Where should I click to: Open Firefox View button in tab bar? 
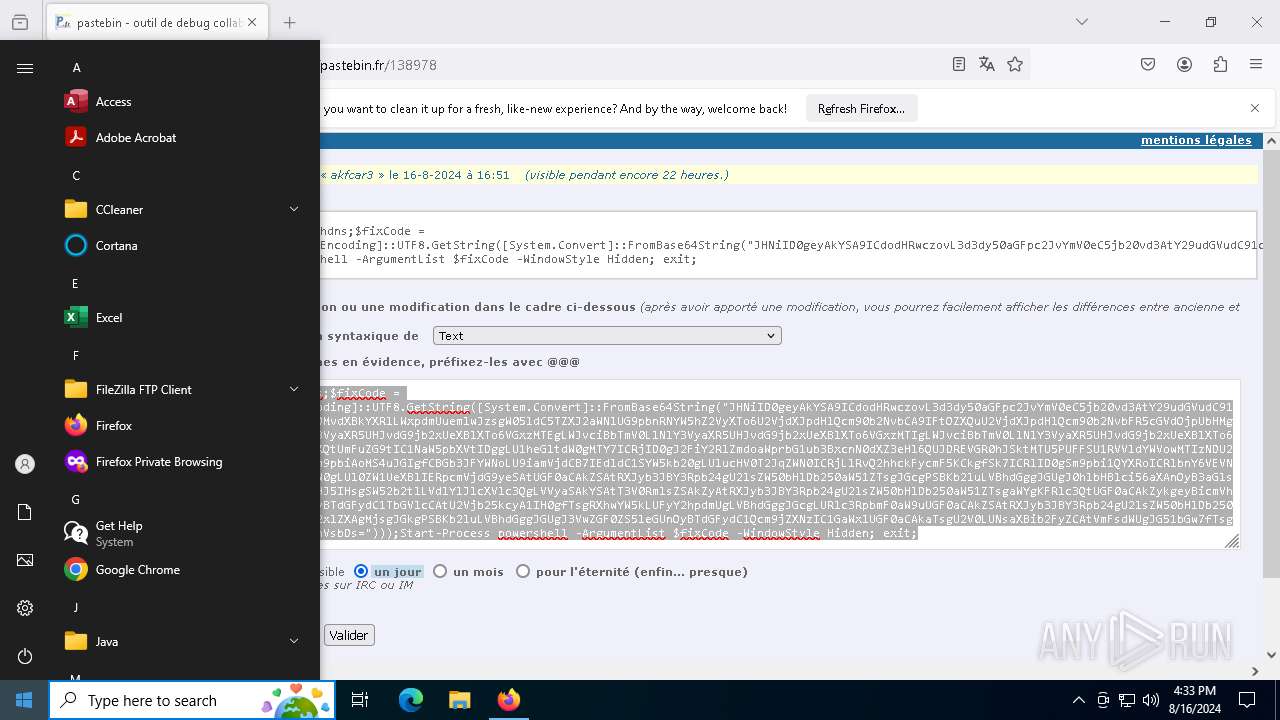[x=20, y=22]
